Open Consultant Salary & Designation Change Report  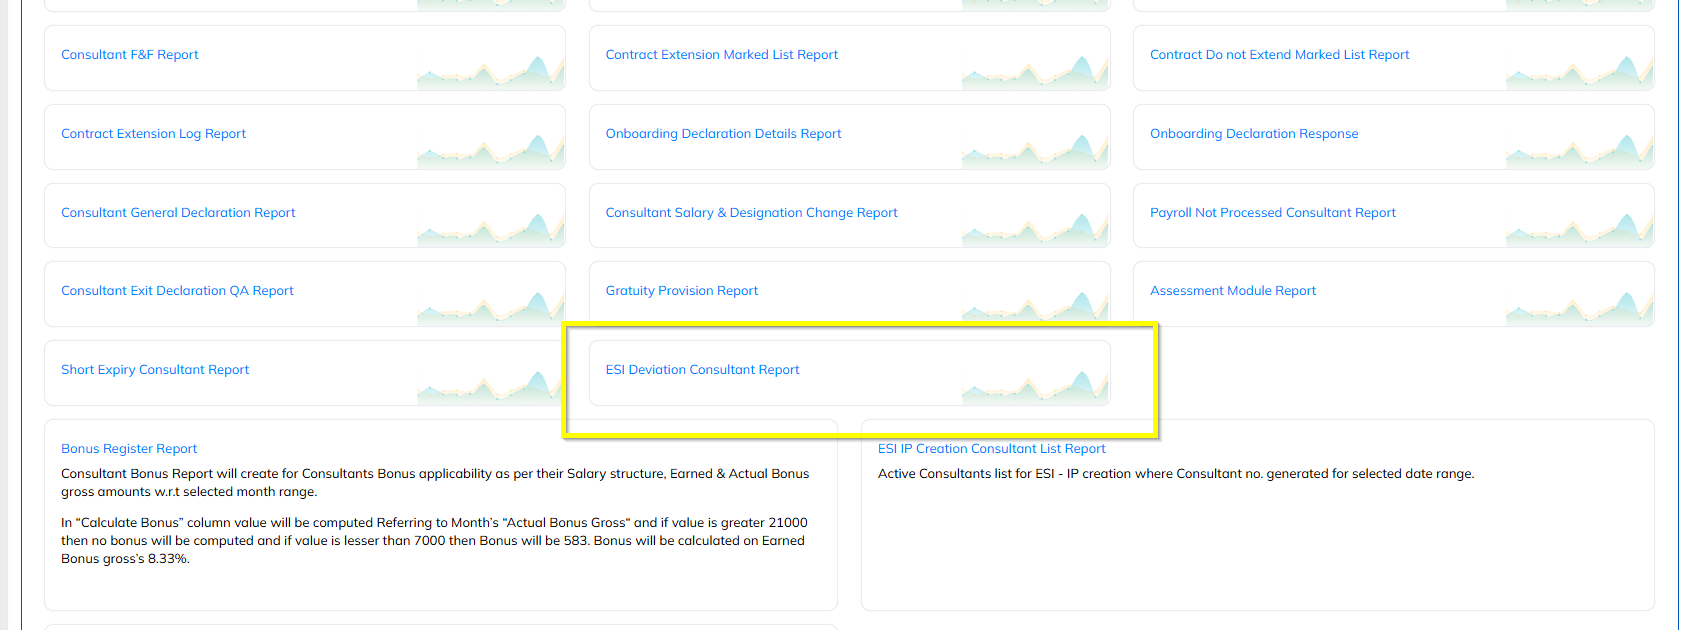tap(751, 213)
